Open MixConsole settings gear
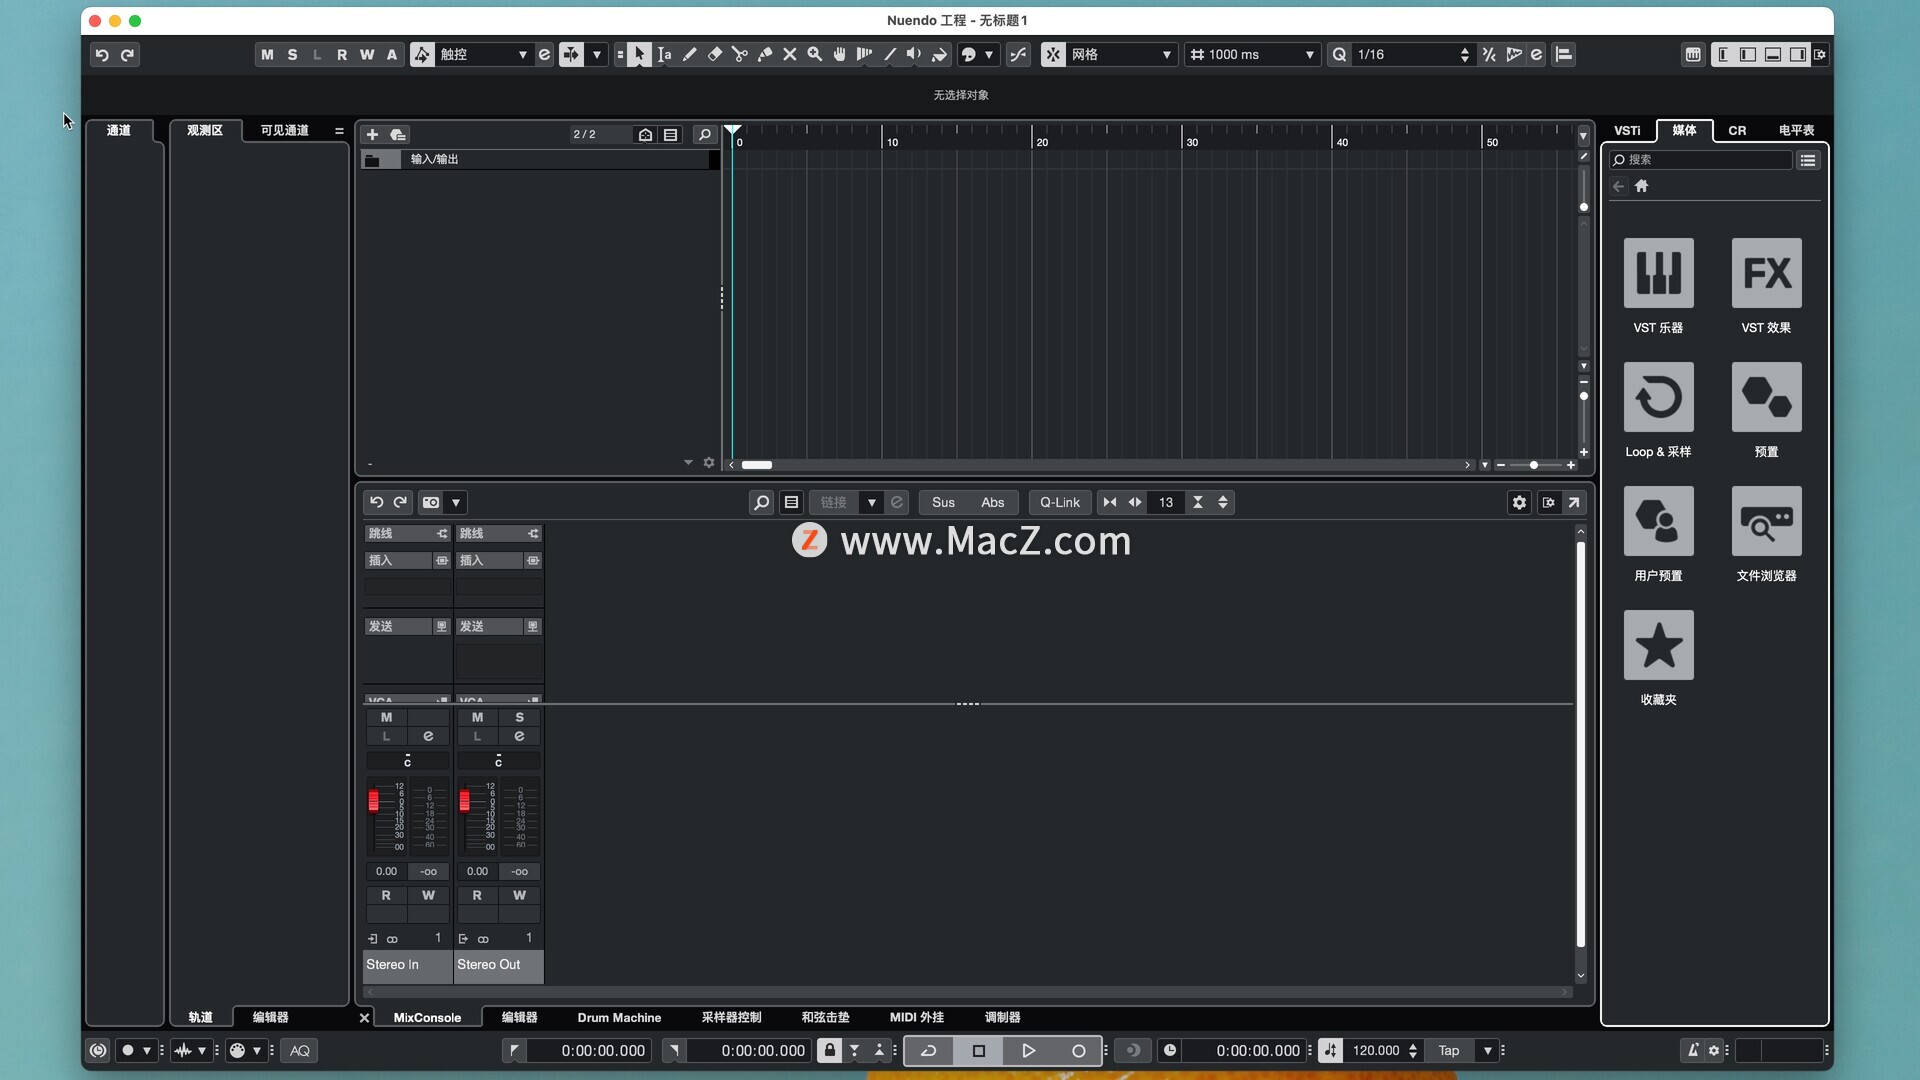1920x1080 pixels. tap(1519, 503)
